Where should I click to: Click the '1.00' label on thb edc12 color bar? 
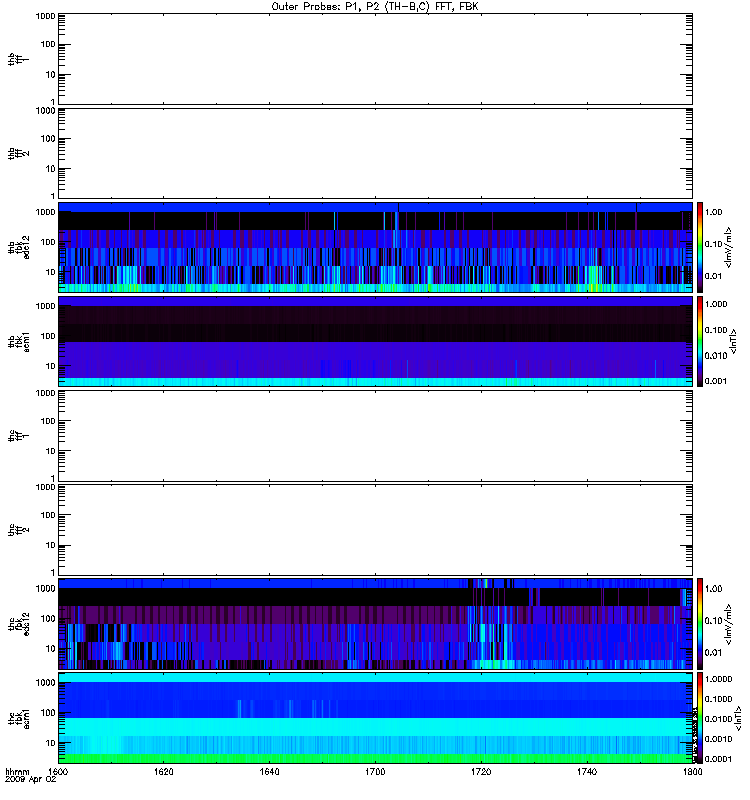713,212
